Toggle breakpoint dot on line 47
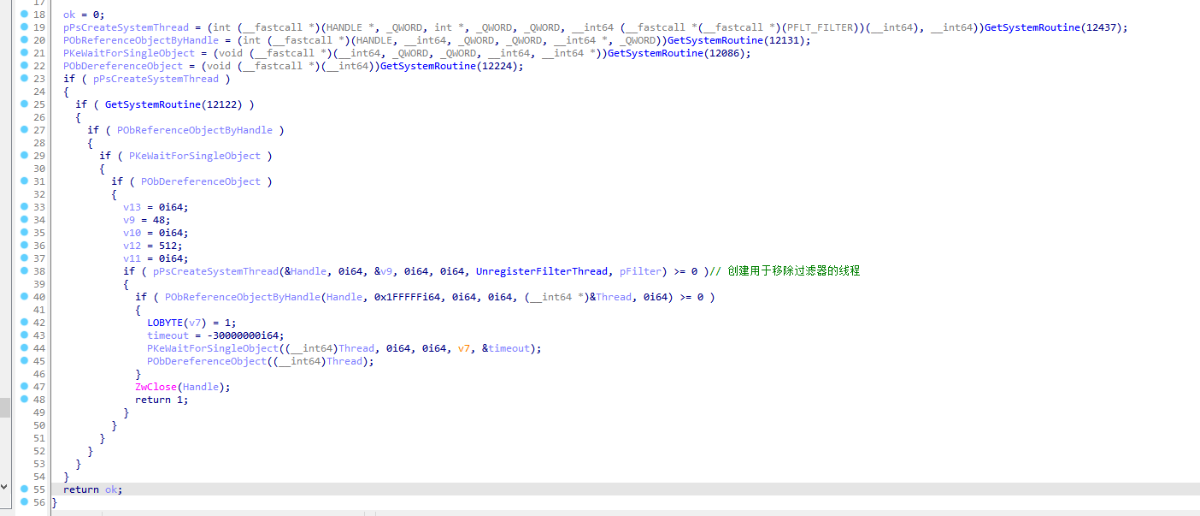The height and width of the screenshot is (516, 1200). point(24,387)
